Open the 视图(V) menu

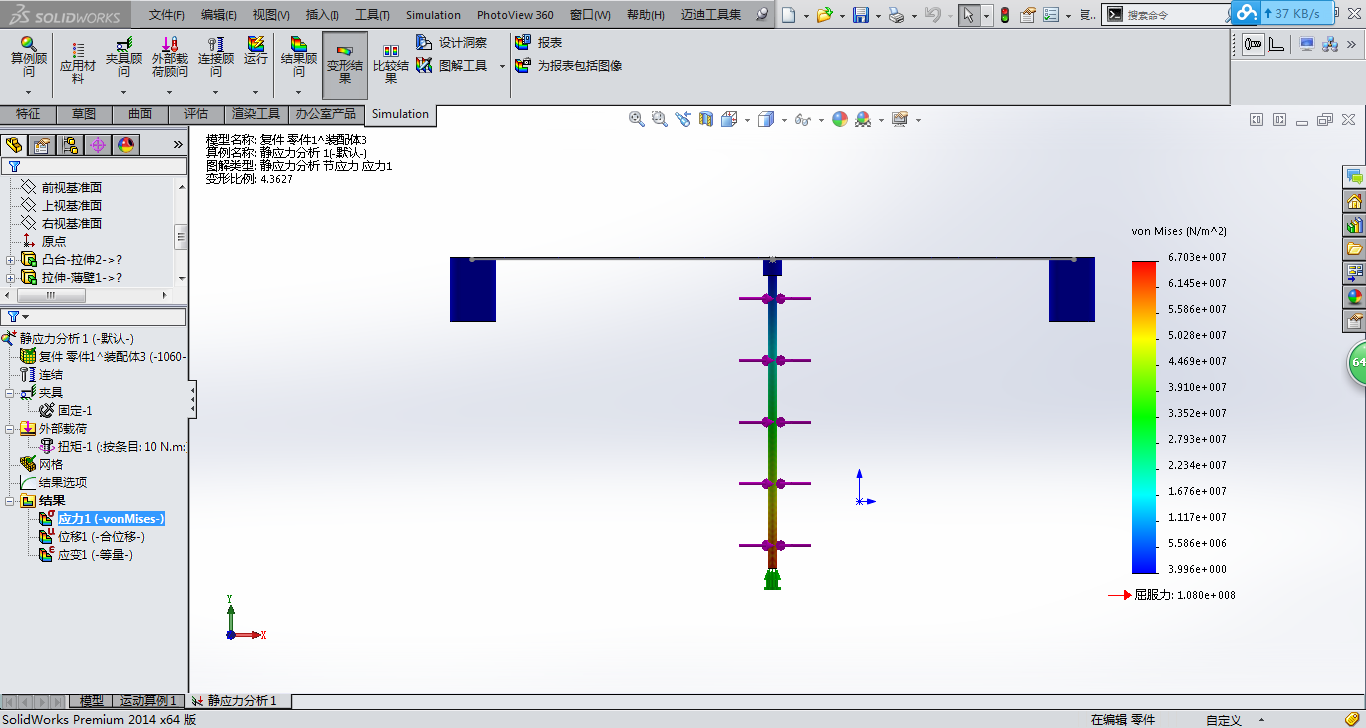[271, 15]
